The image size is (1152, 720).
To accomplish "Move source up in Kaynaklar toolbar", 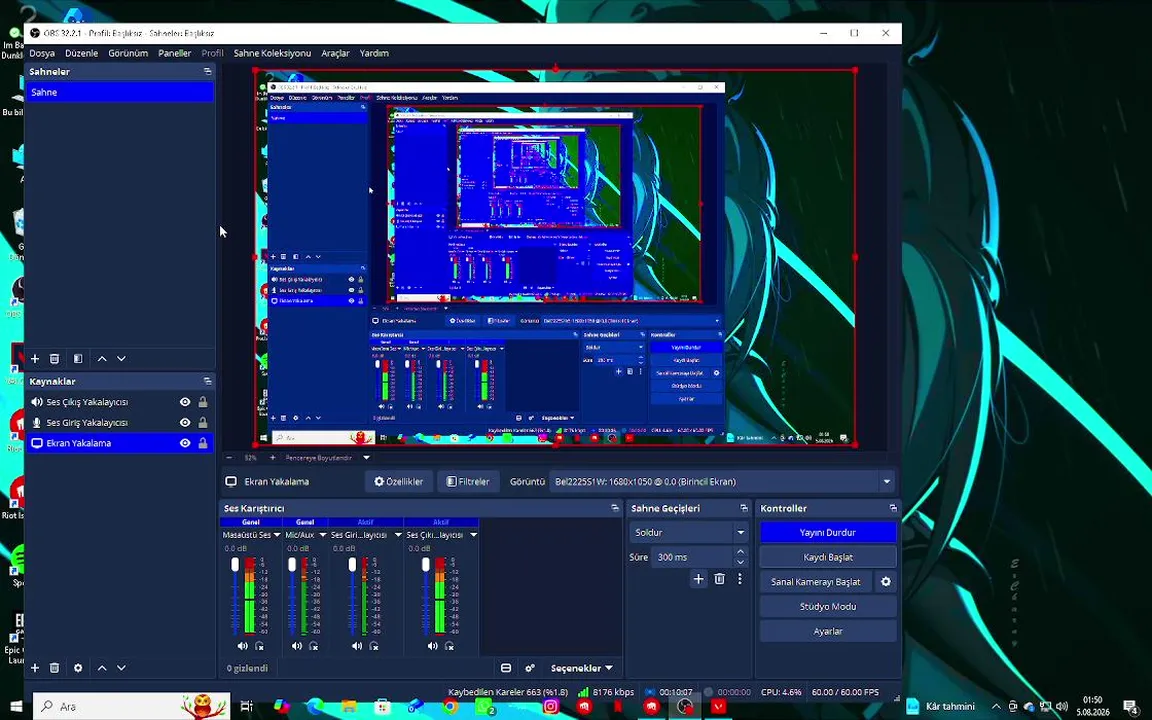I will click(x=102, y=668).
